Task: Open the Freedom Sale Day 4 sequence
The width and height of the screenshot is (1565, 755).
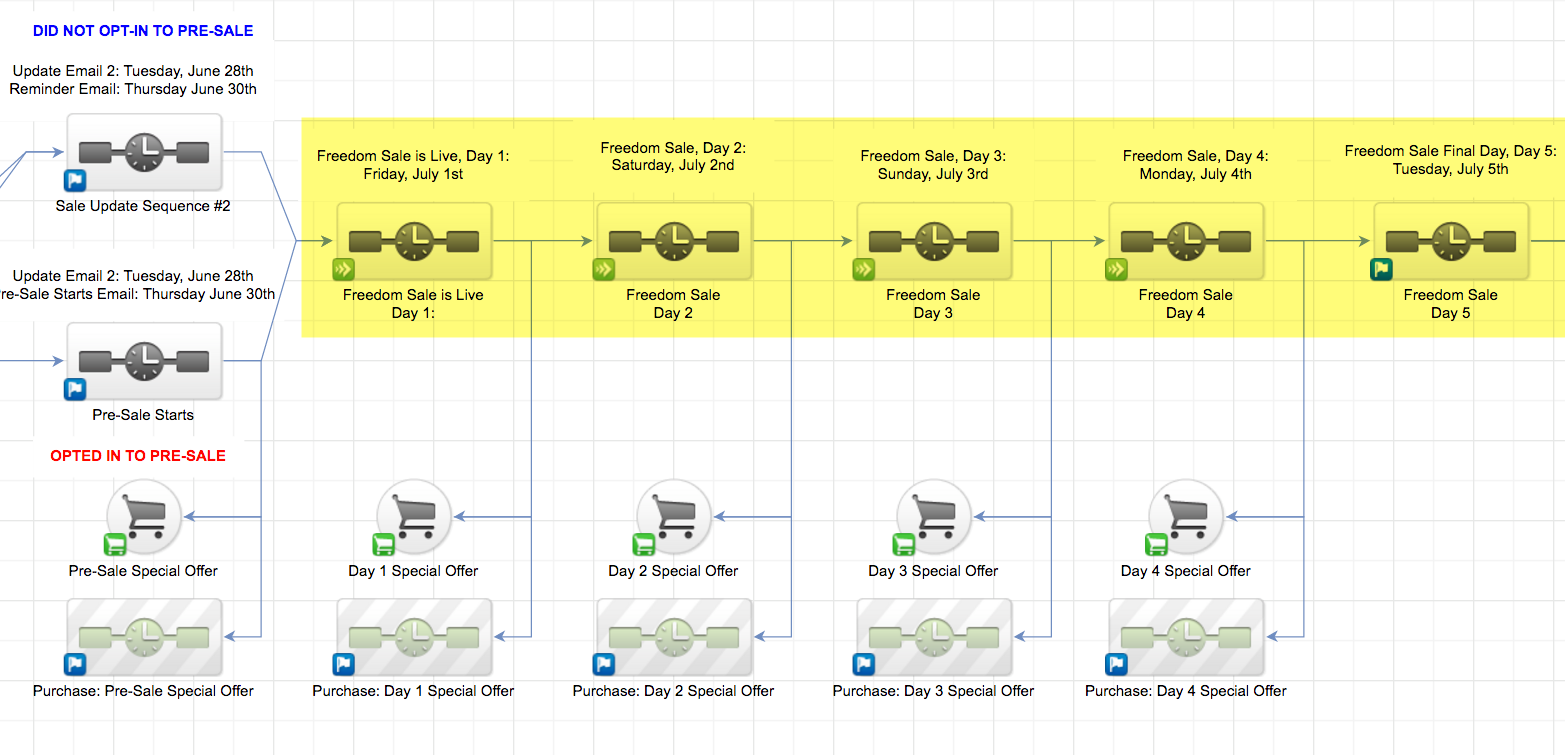Action: 1186,242
